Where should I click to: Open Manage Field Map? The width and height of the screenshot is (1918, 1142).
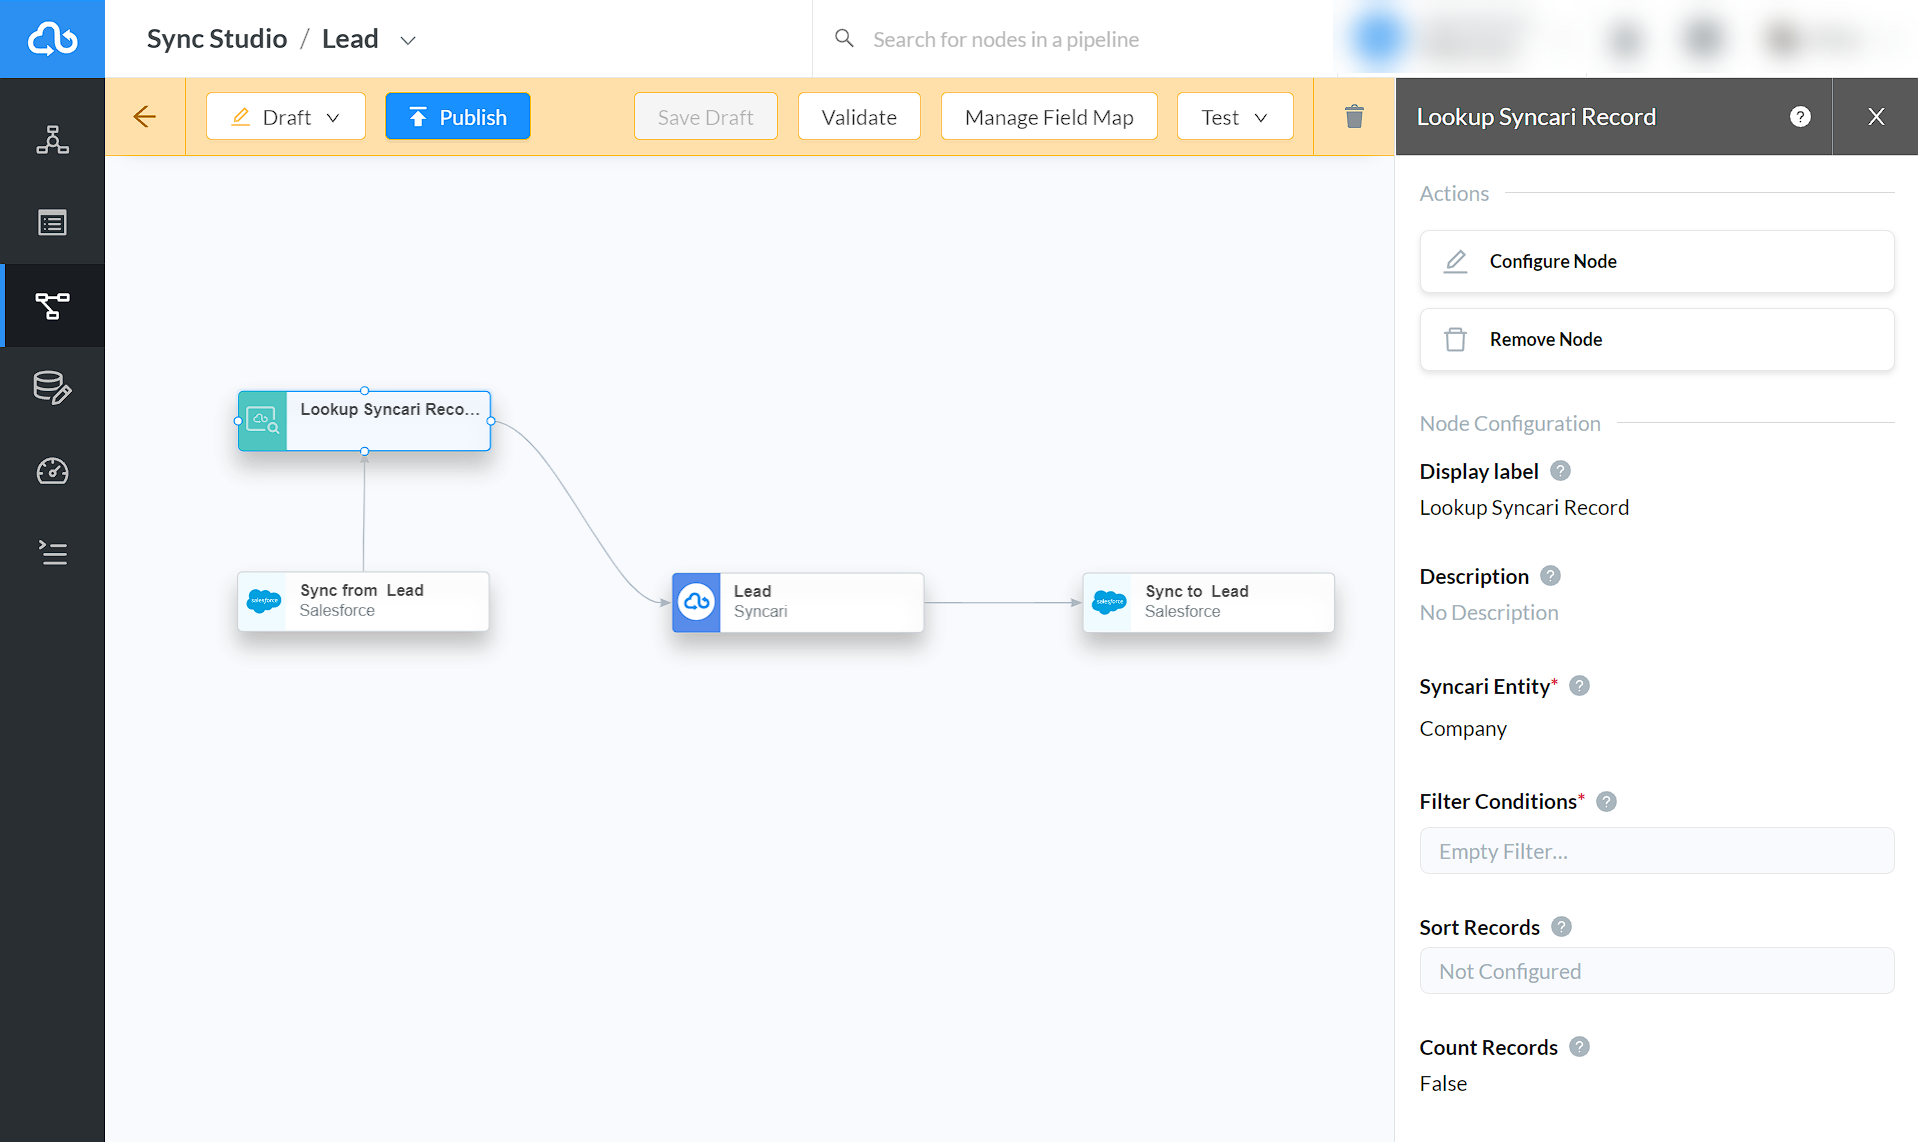pyautogui.click(x=1049, y=117)
